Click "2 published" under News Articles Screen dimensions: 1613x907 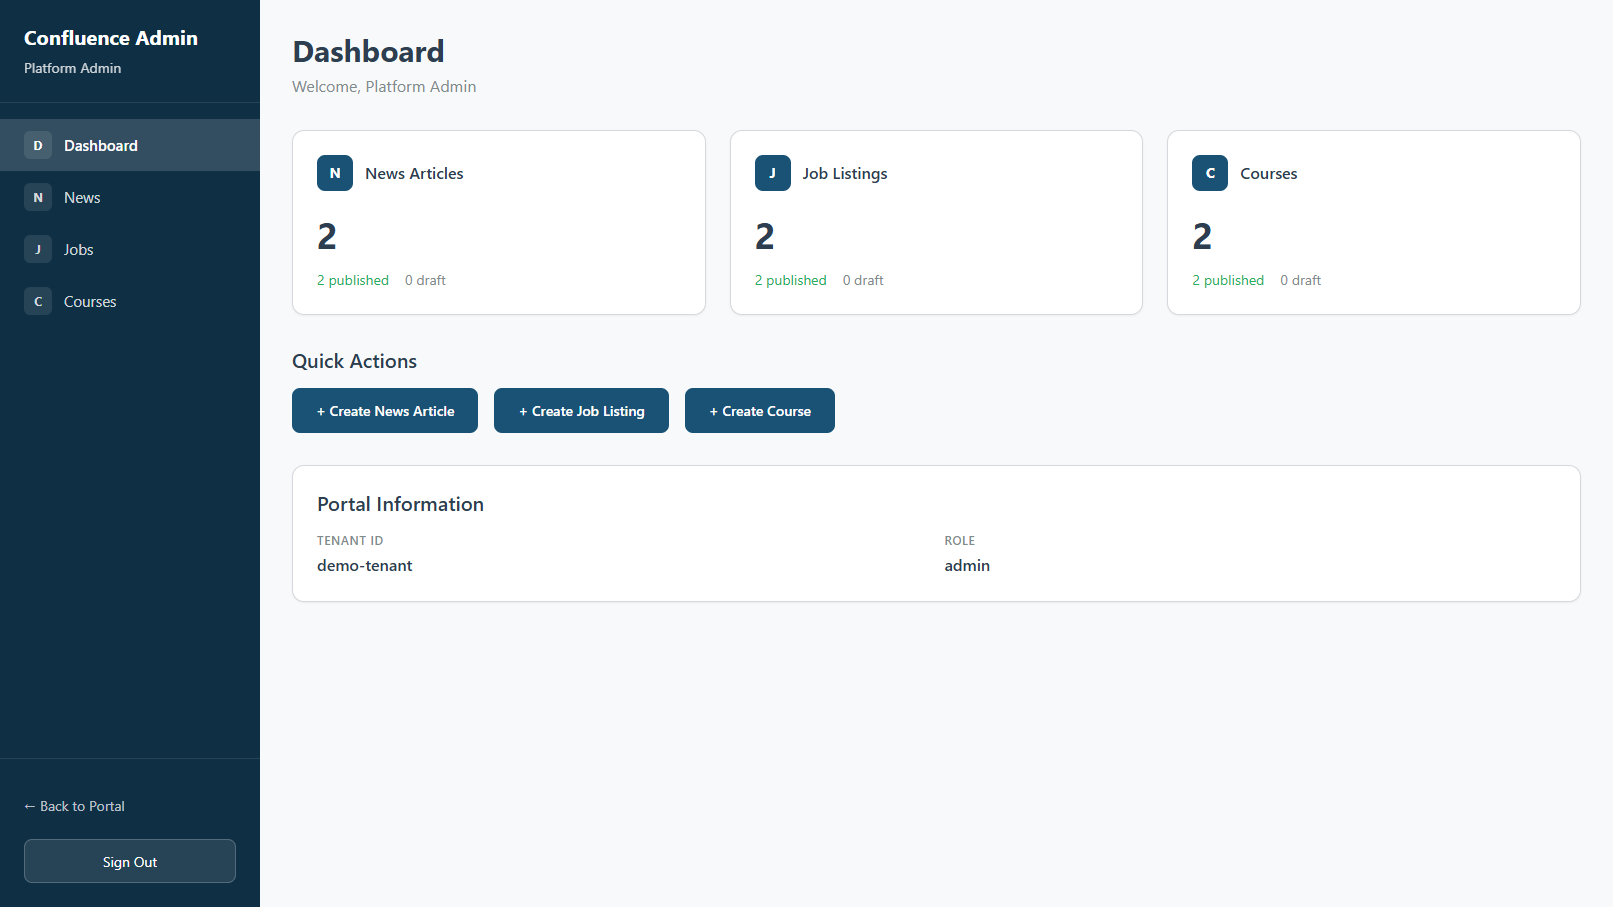pos(352,280)
